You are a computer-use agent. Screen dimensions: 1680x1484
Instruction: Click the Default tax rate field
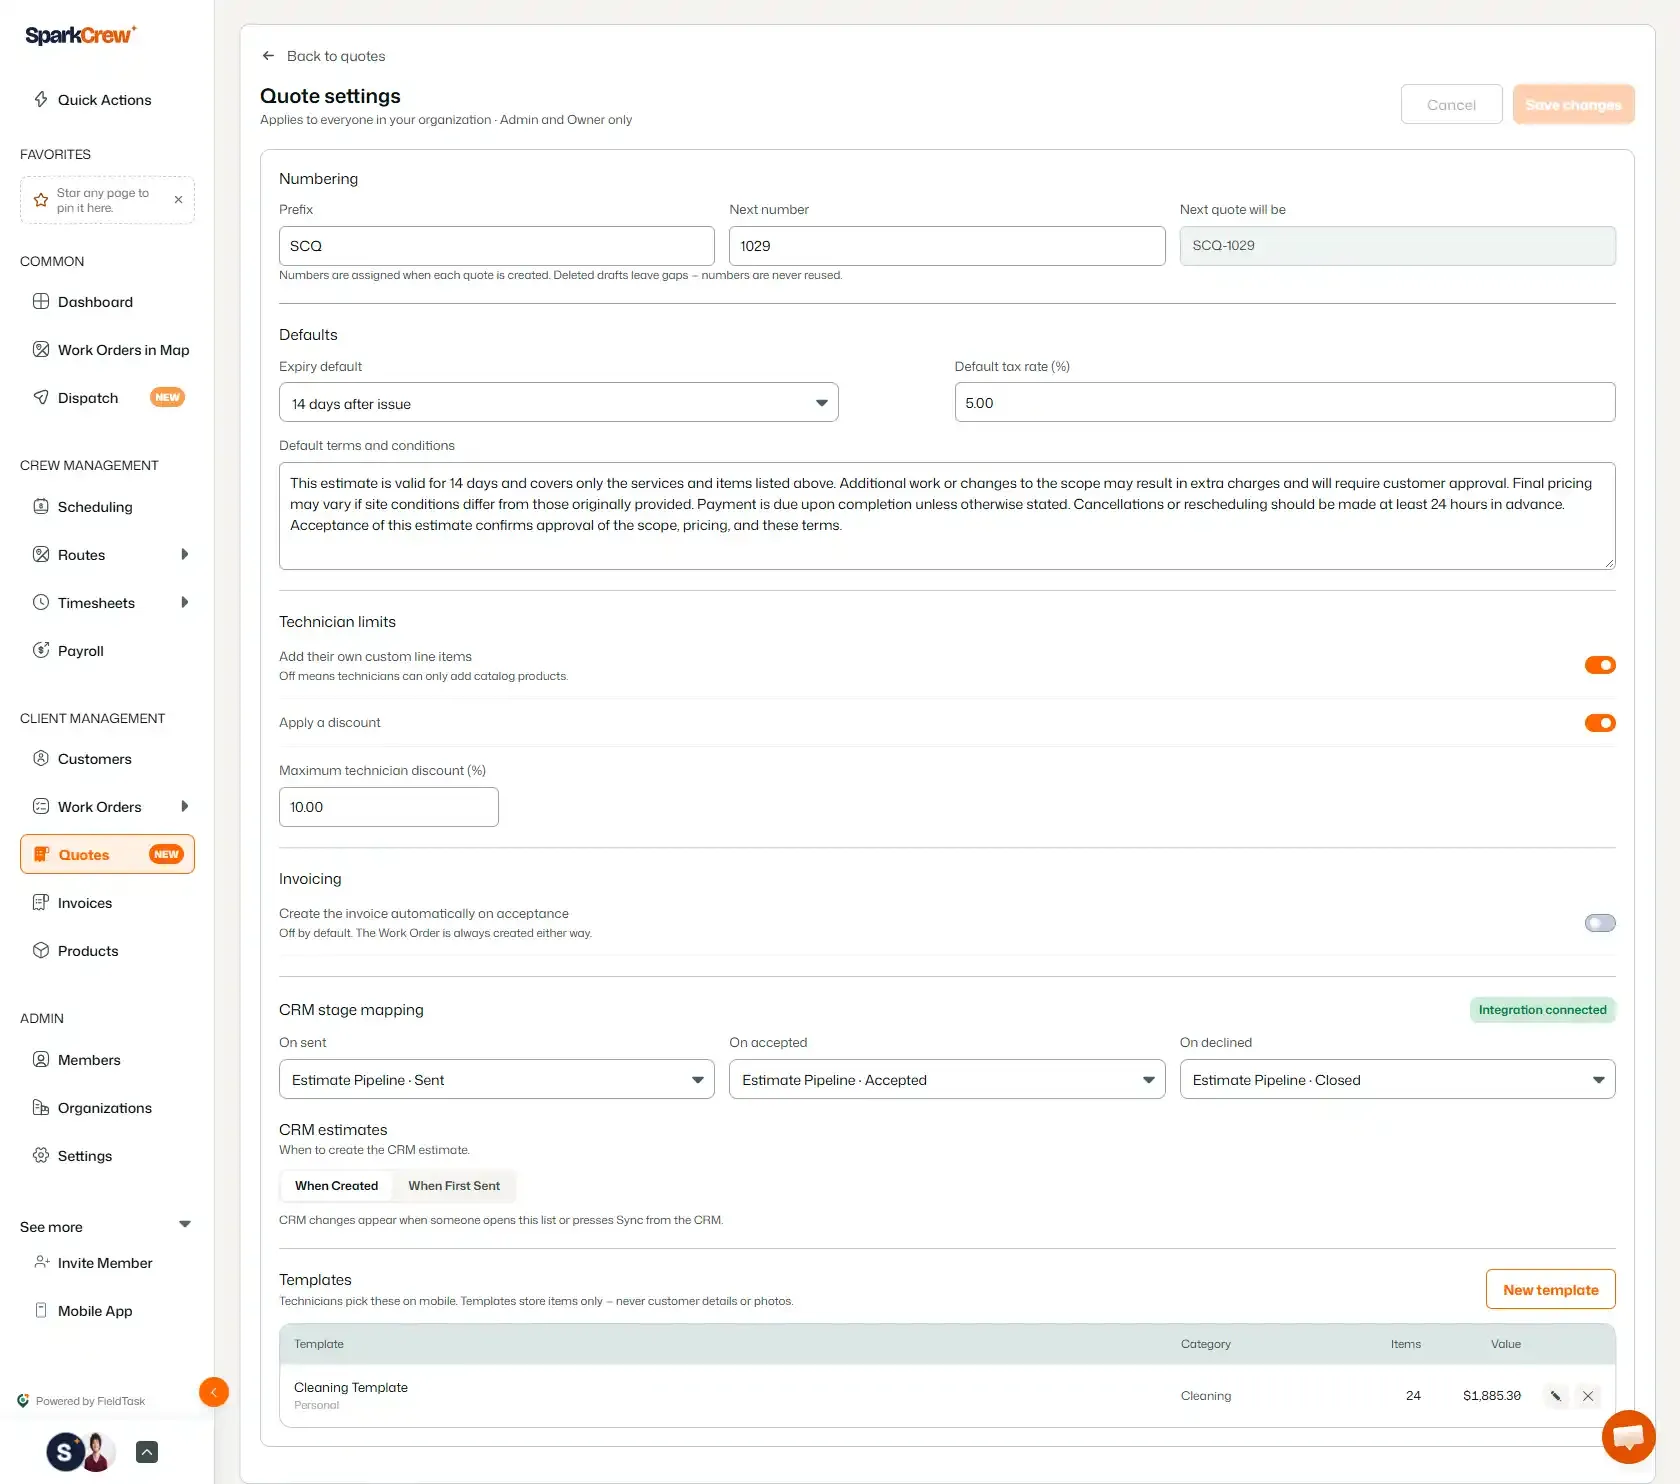pyautogui.click(x=1285, y=402)
